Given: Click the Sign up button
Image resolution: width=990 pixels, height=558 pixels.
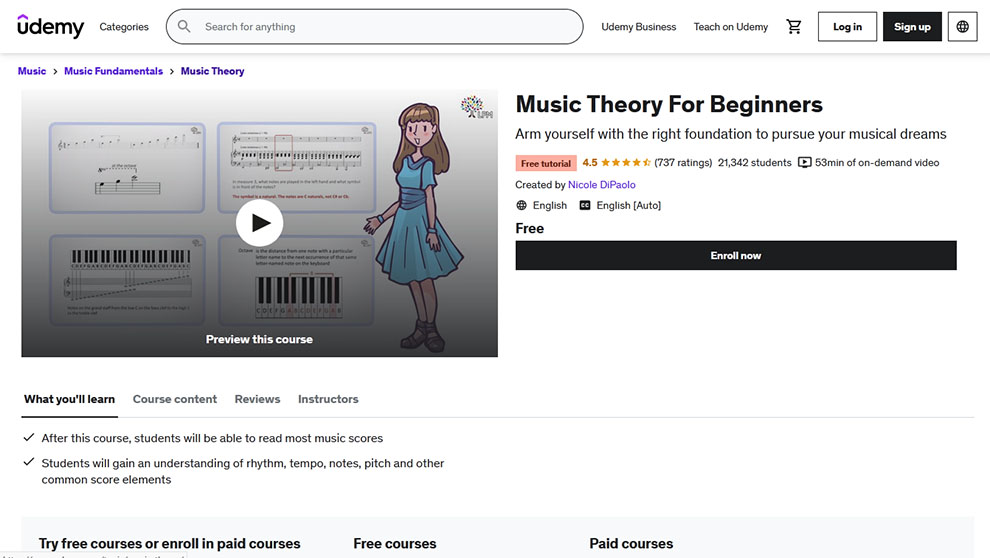Looking at the screenshot, I should [x=912, y=27].
